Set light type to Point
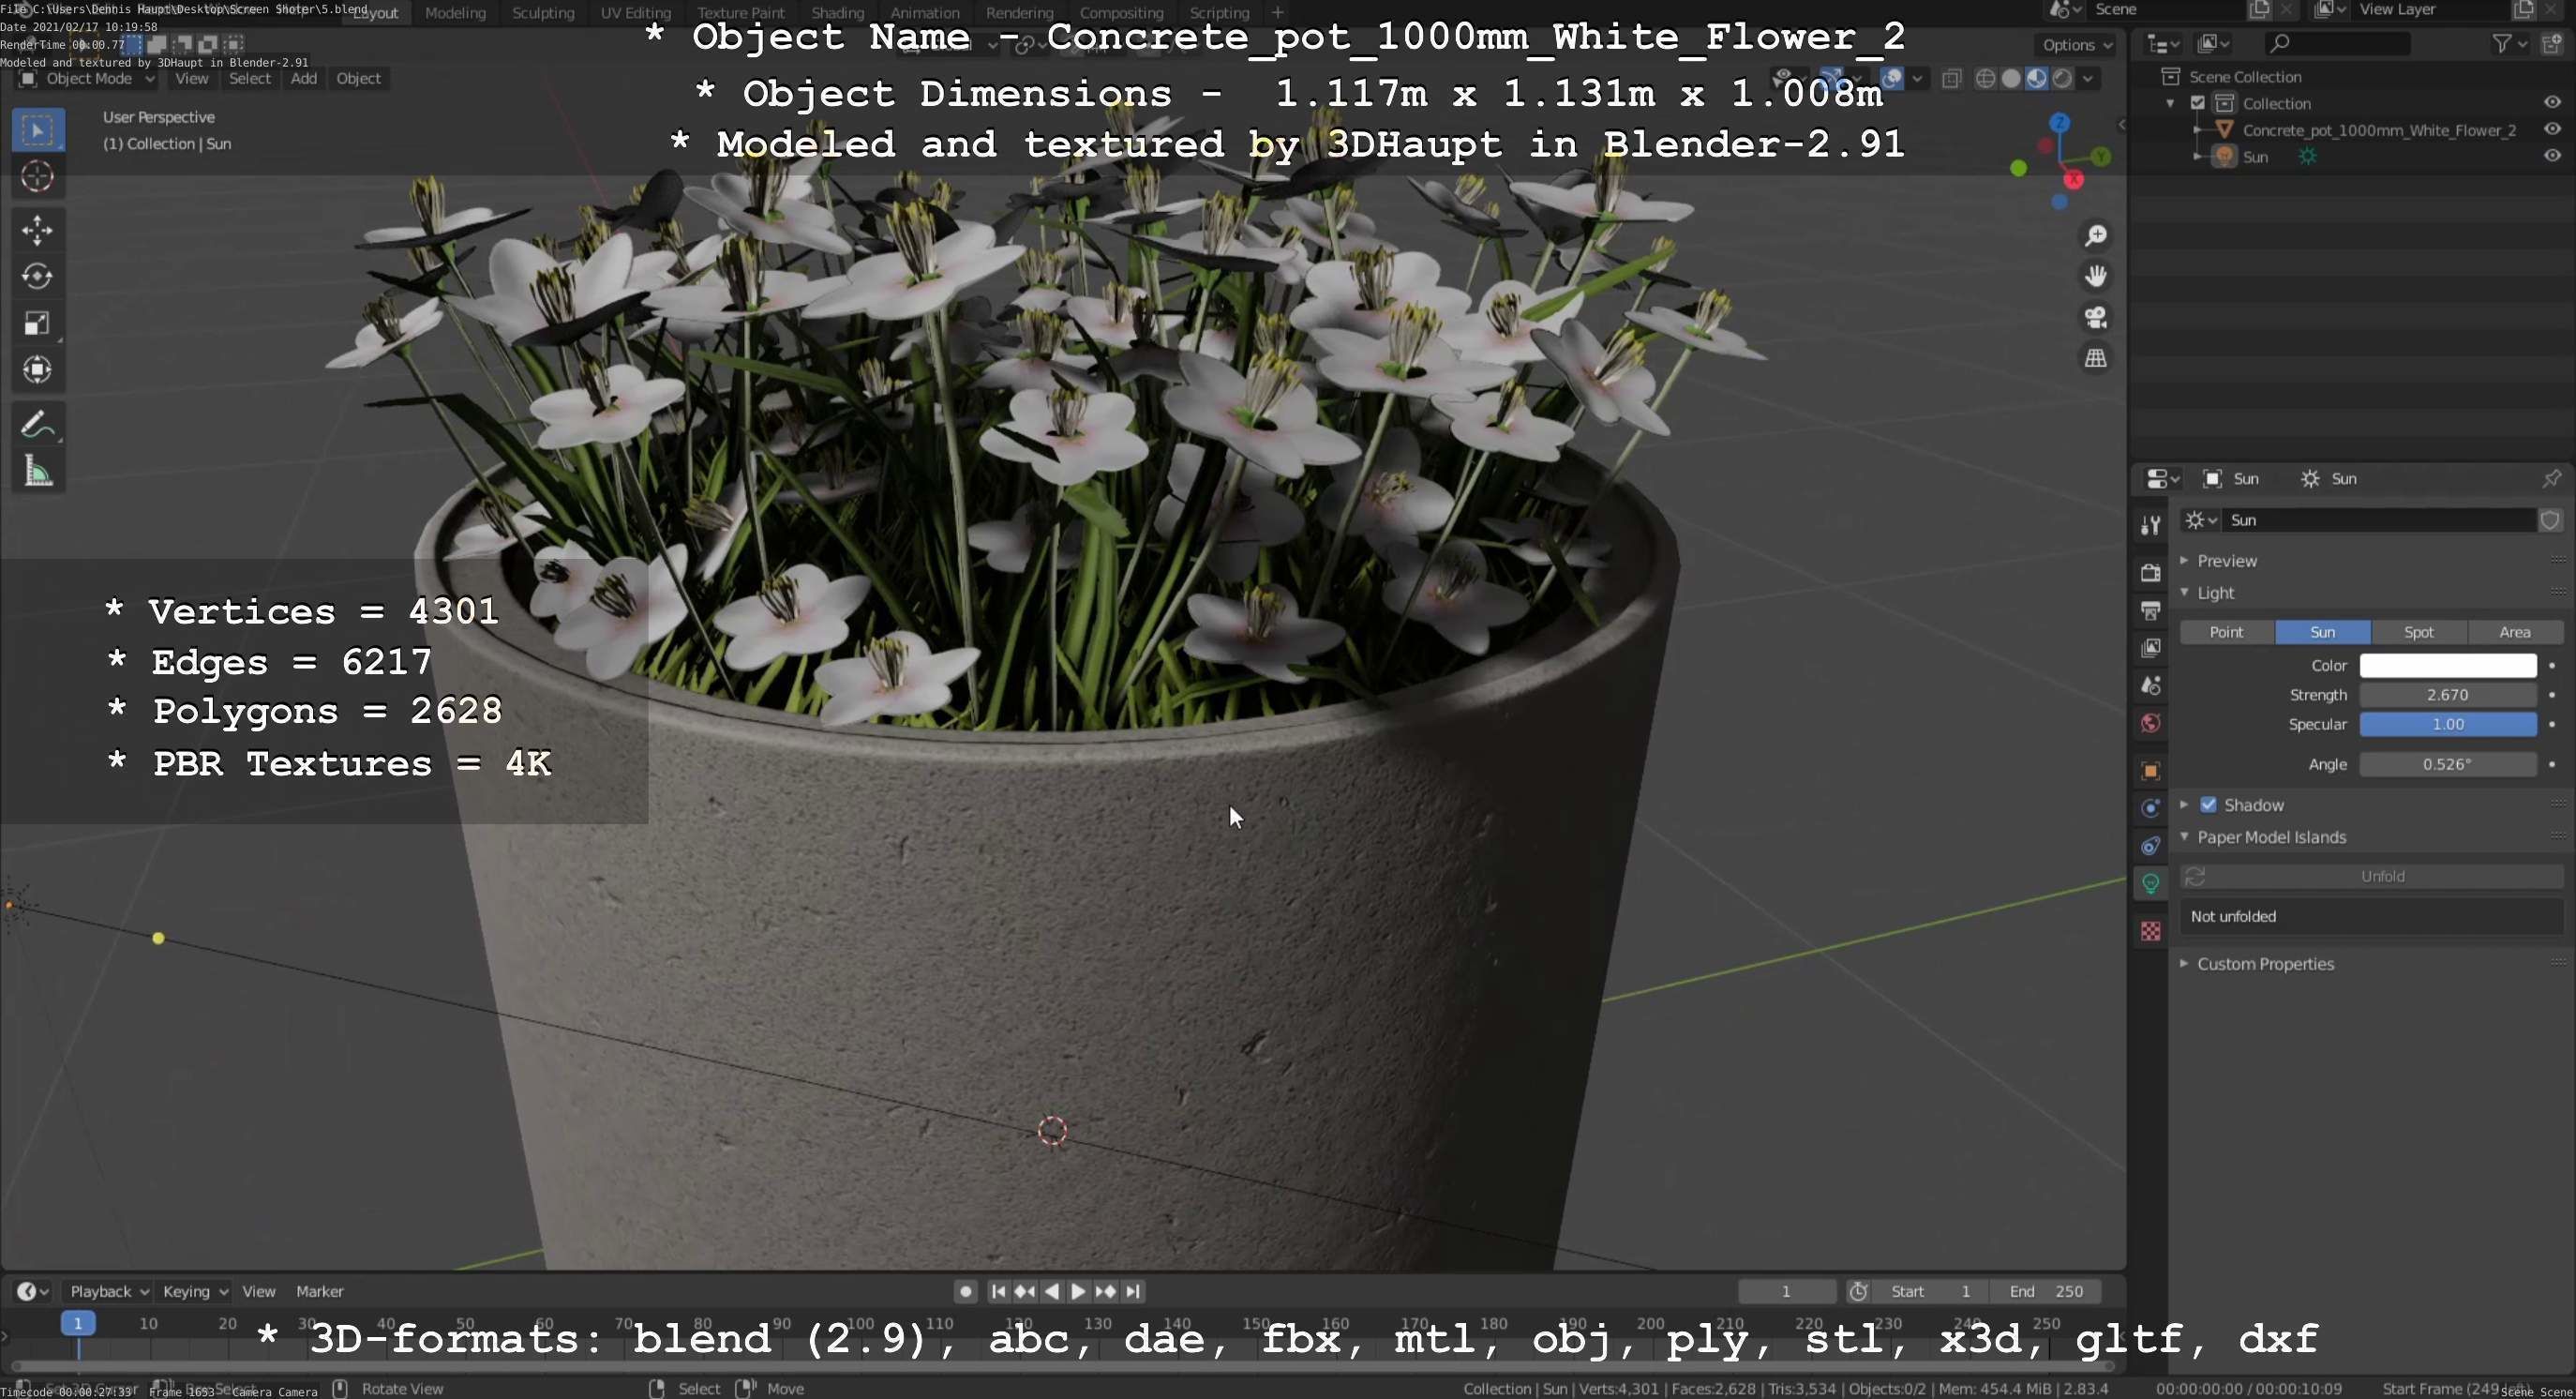 pos(2226,632)
